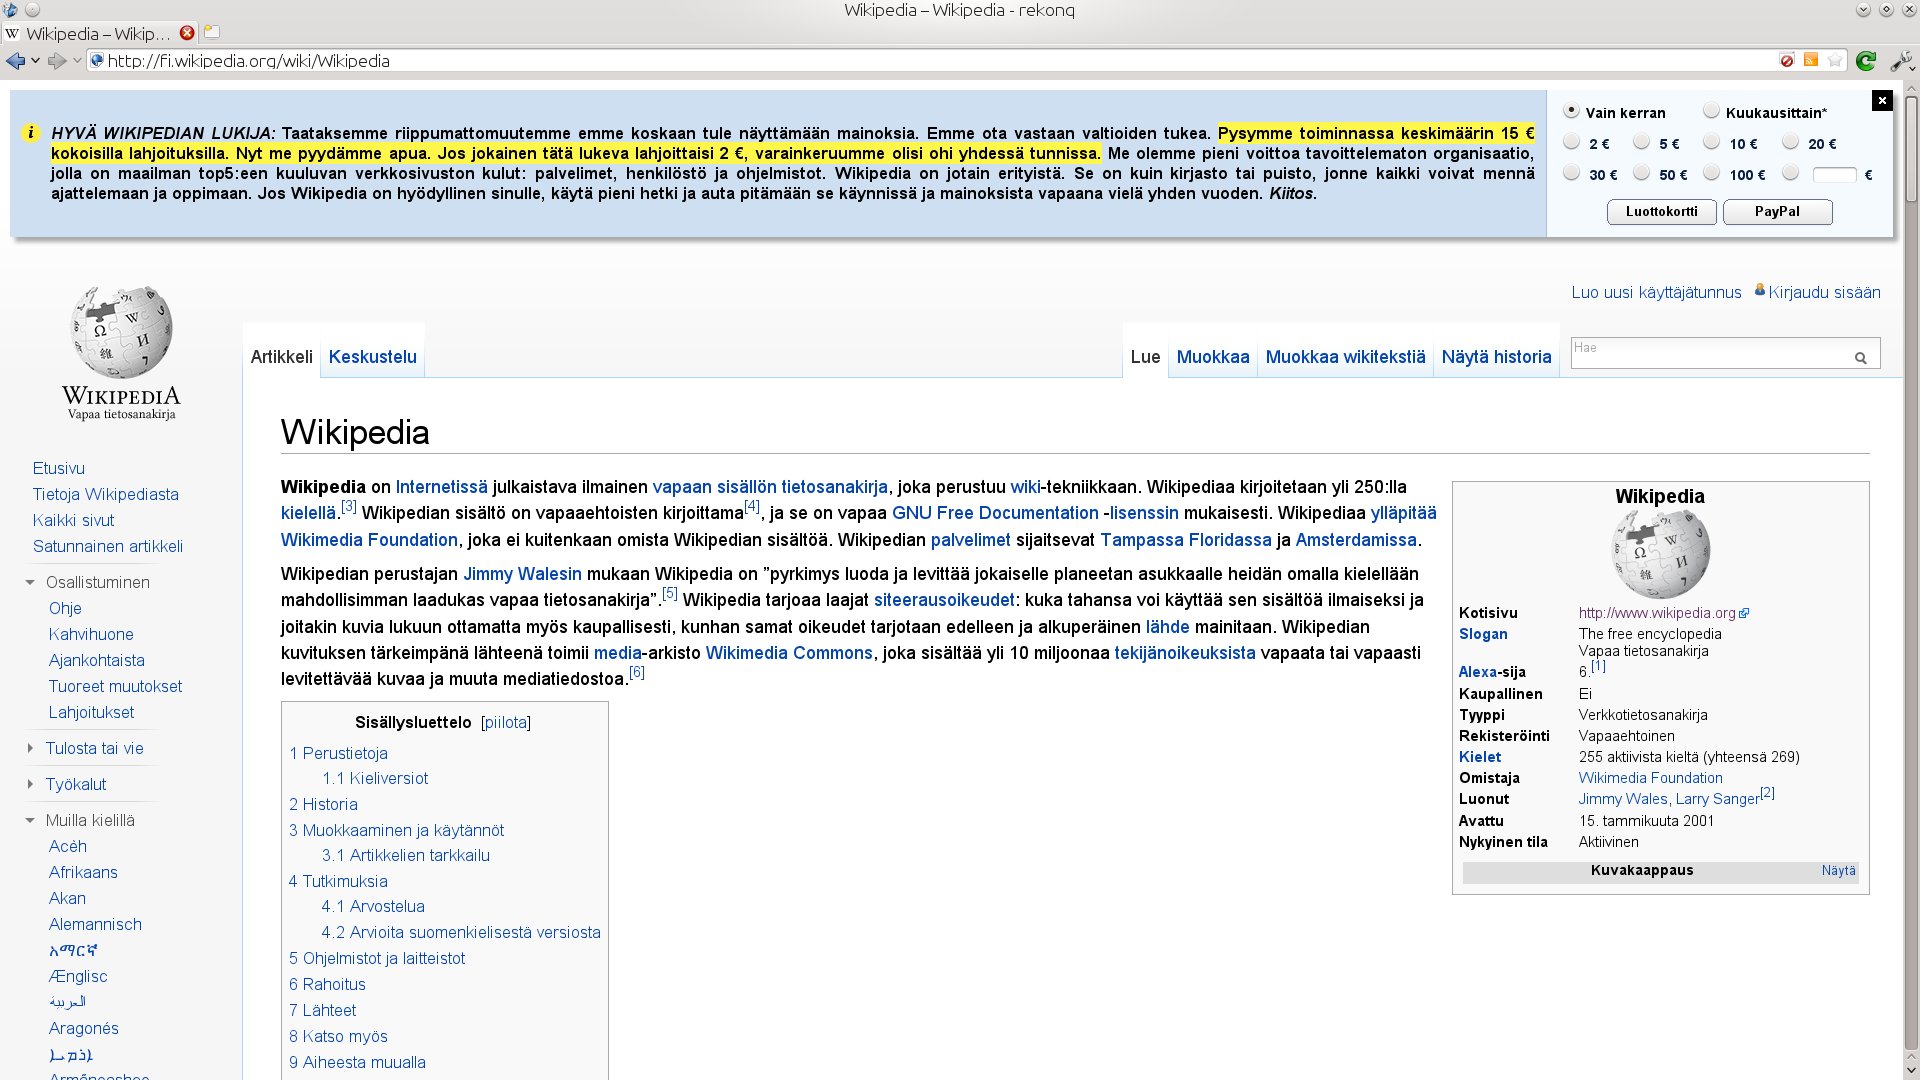1920x1080 pixels.
Task: Open the Lahjoitukset sidebar link
Action: click(91, 712)
